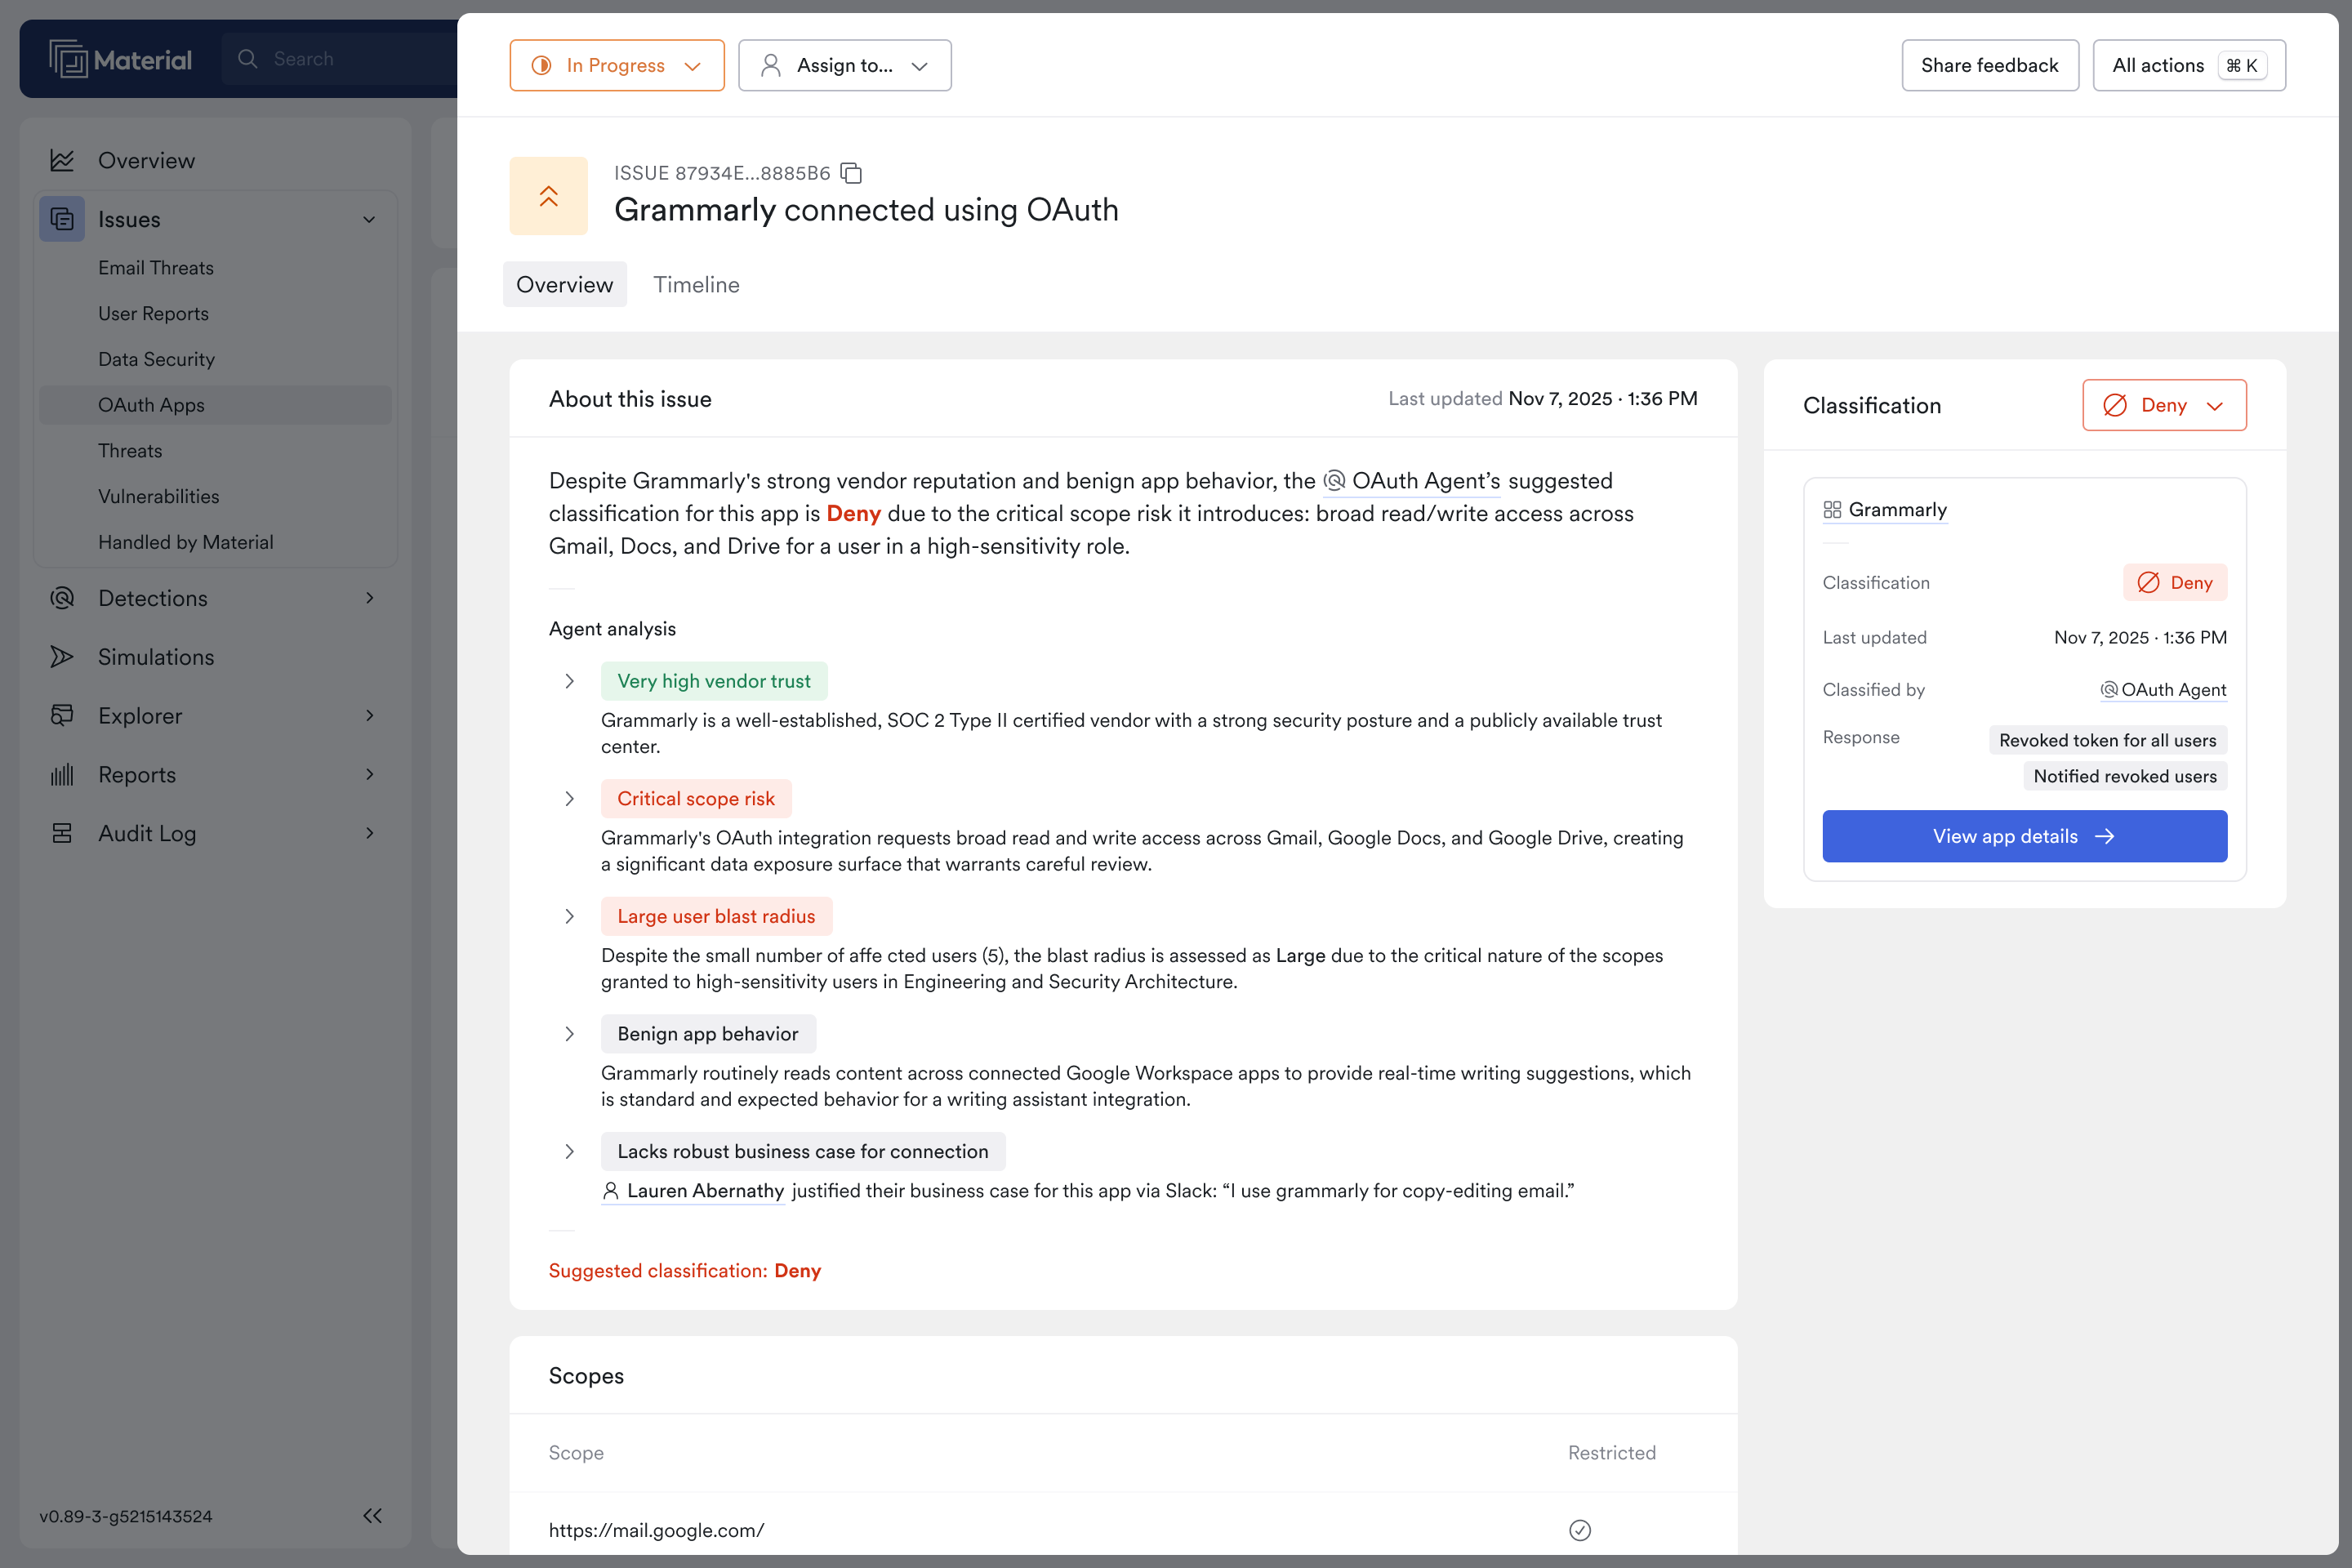
Task: Open the Assign to dropdown
Action: [844, 65]
